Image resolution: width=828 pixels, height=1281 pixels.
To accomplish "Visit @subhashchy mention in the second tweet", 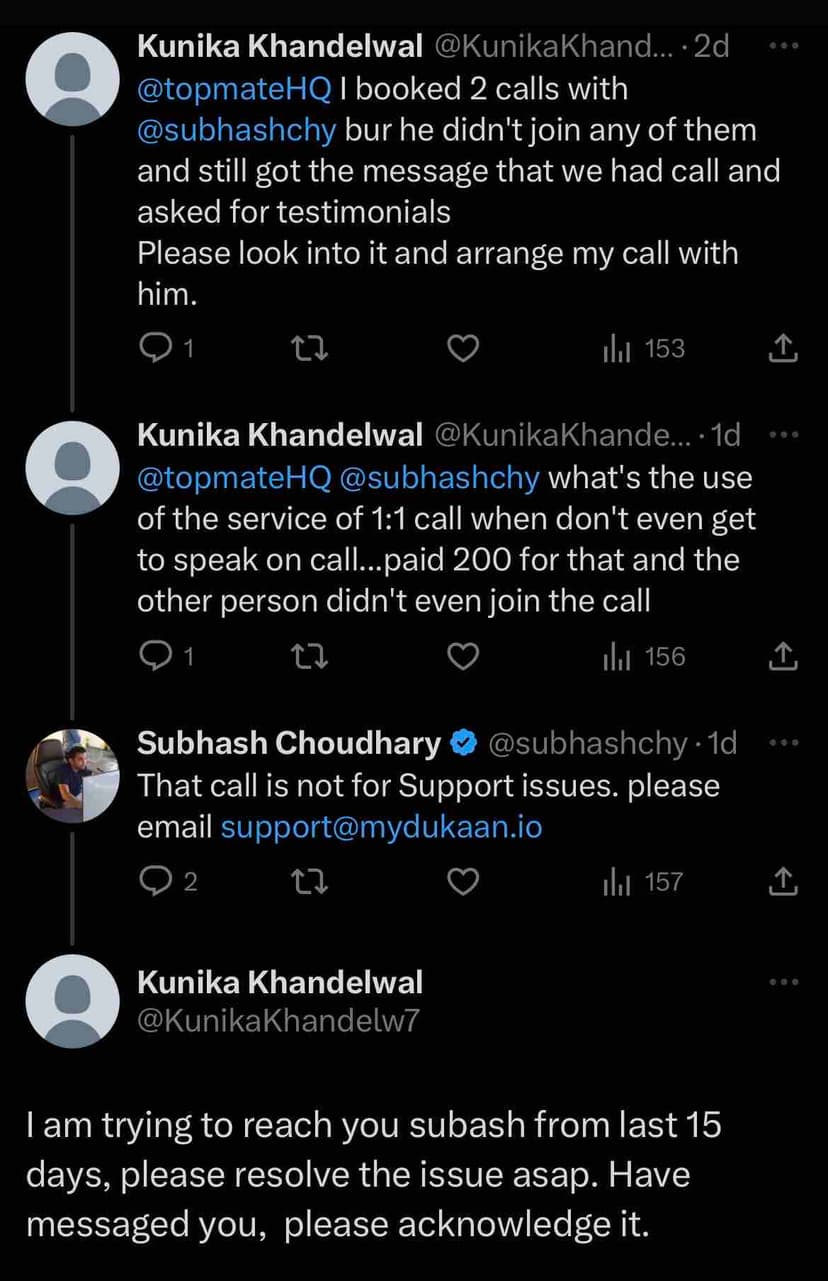I will pos(440,477).
